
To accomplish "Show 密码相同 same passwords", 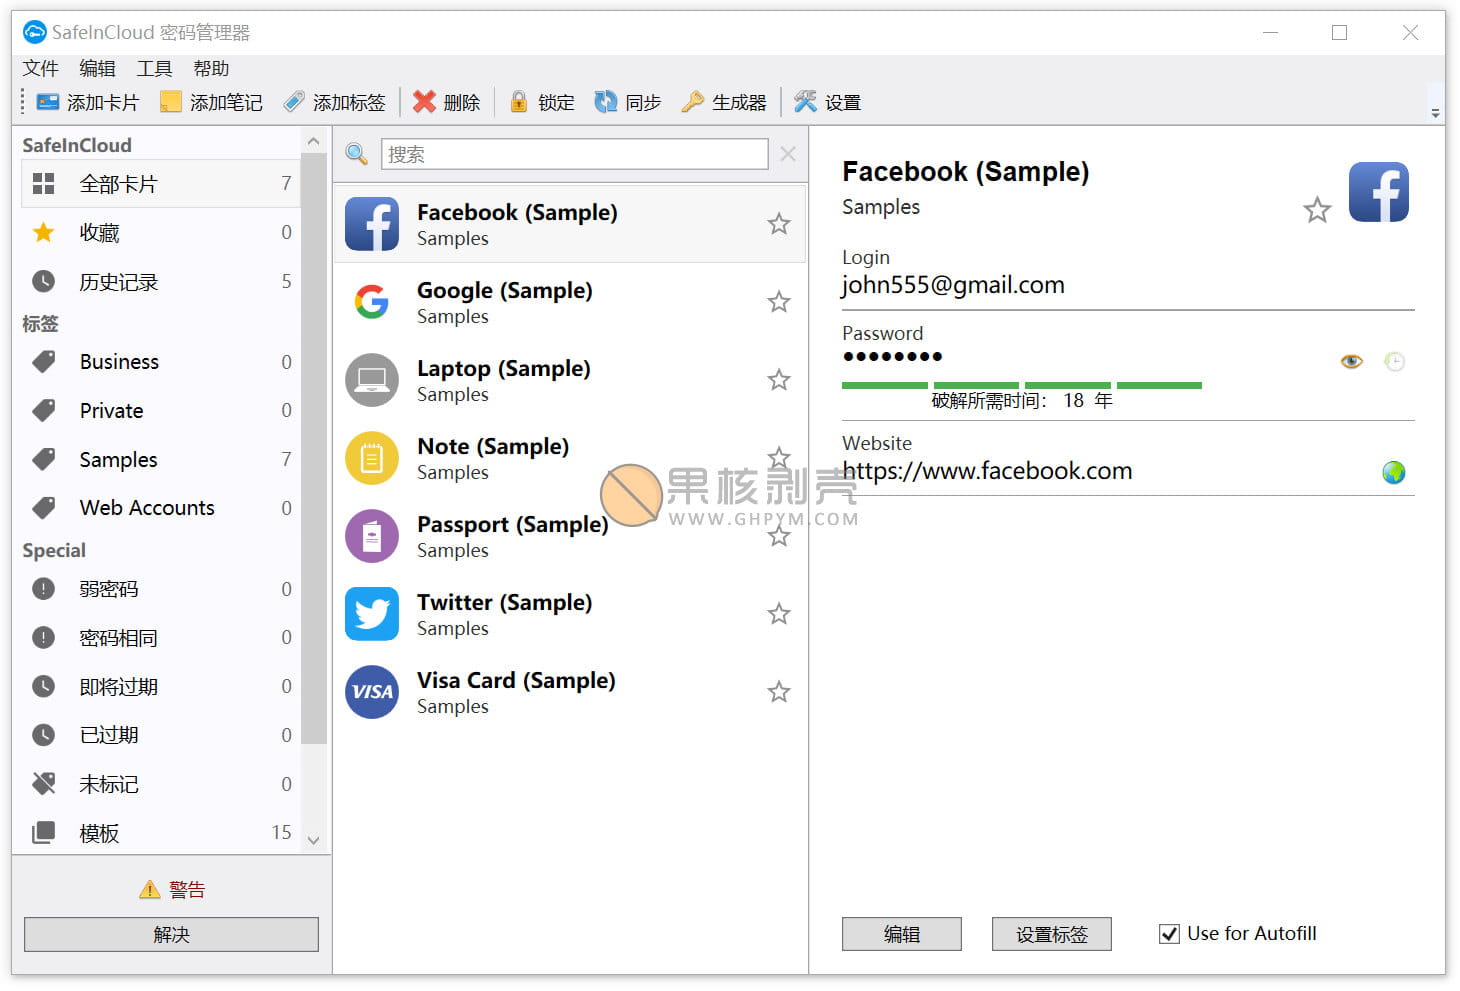I will coord(160,638).
